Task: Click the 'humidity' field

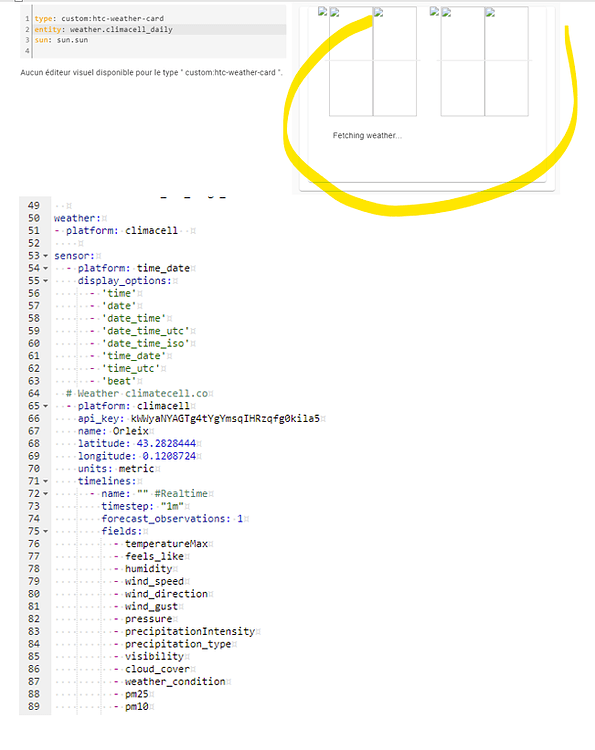Action: (x=149, y=569)
